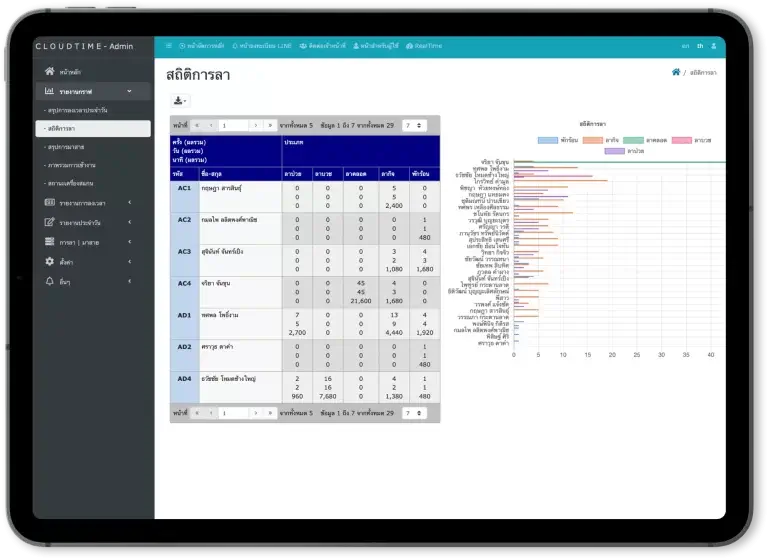The width and height of the screenshot is (768, 559).
Task: Click the page number field in top pagination
Action: click(x=233, y=126)
